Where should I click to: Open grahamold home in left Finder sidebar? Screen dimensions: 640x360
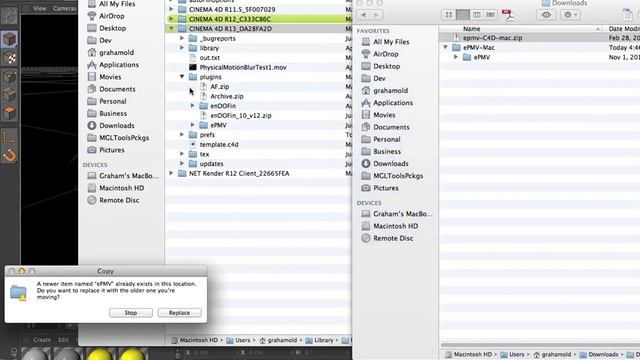pos(116,53)
